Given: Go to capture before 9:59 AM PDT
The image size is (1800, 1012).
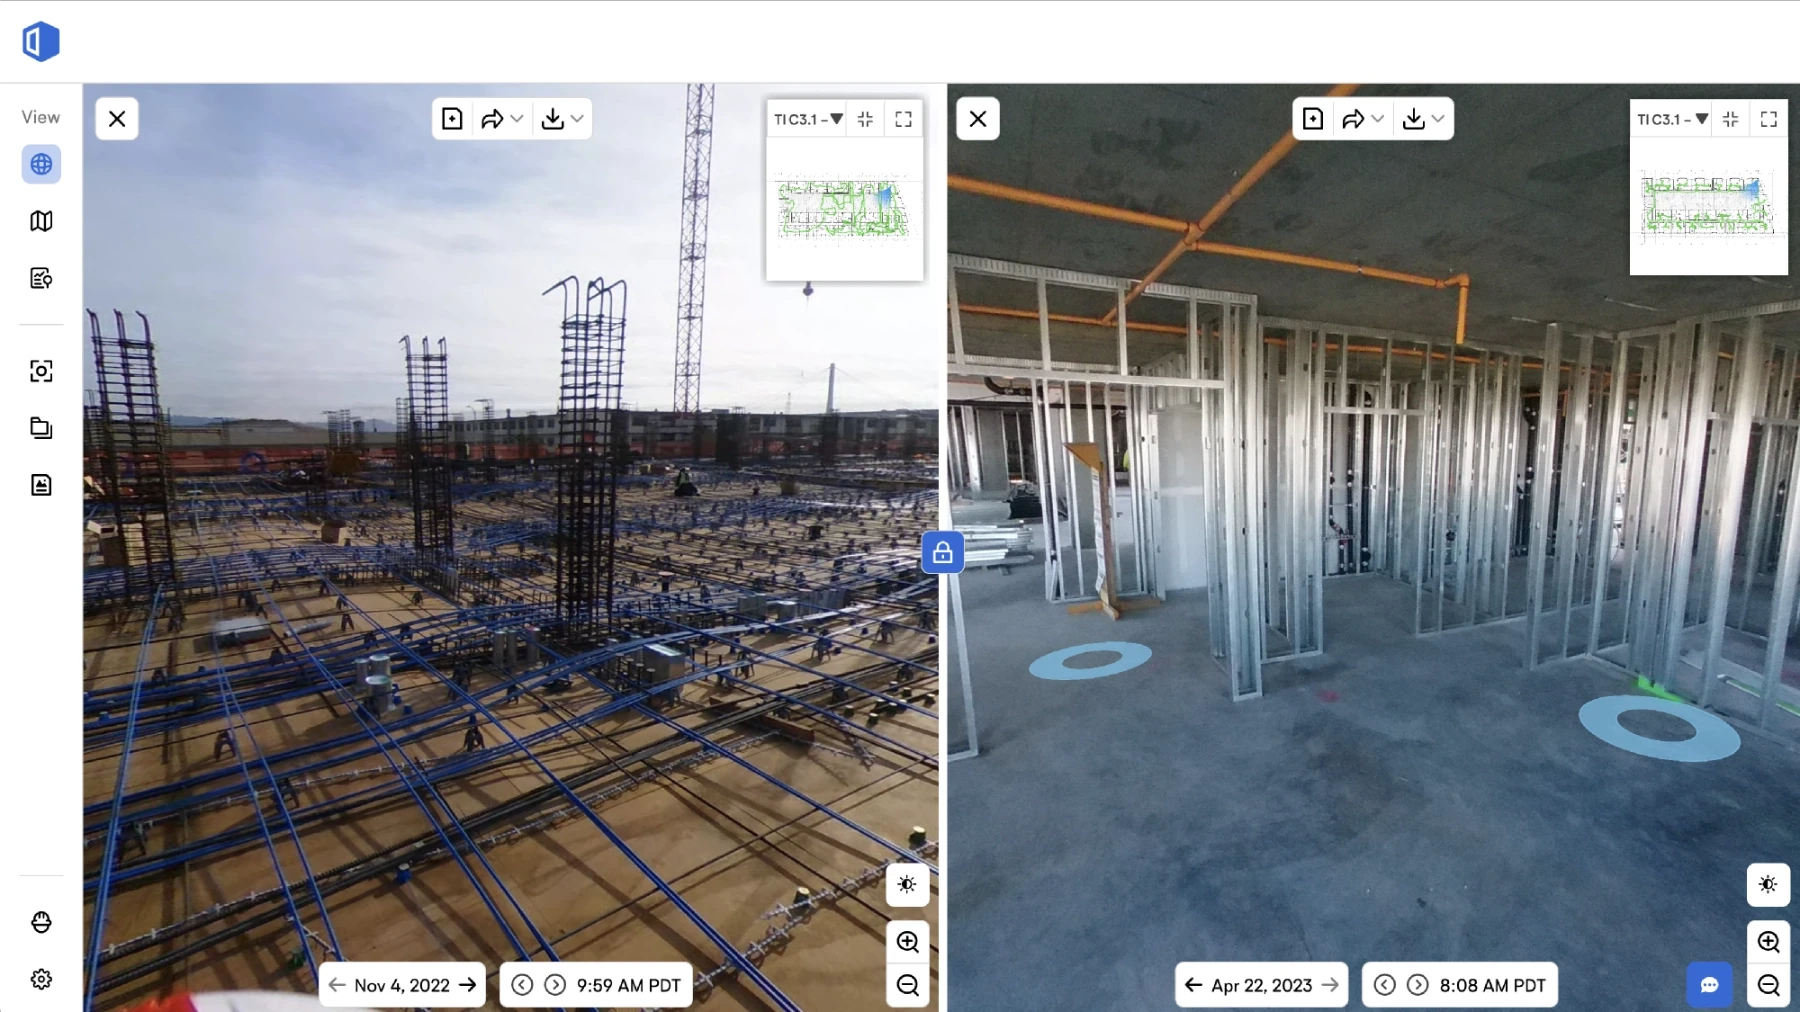Looking at the screenshot, I should (522, 985).
